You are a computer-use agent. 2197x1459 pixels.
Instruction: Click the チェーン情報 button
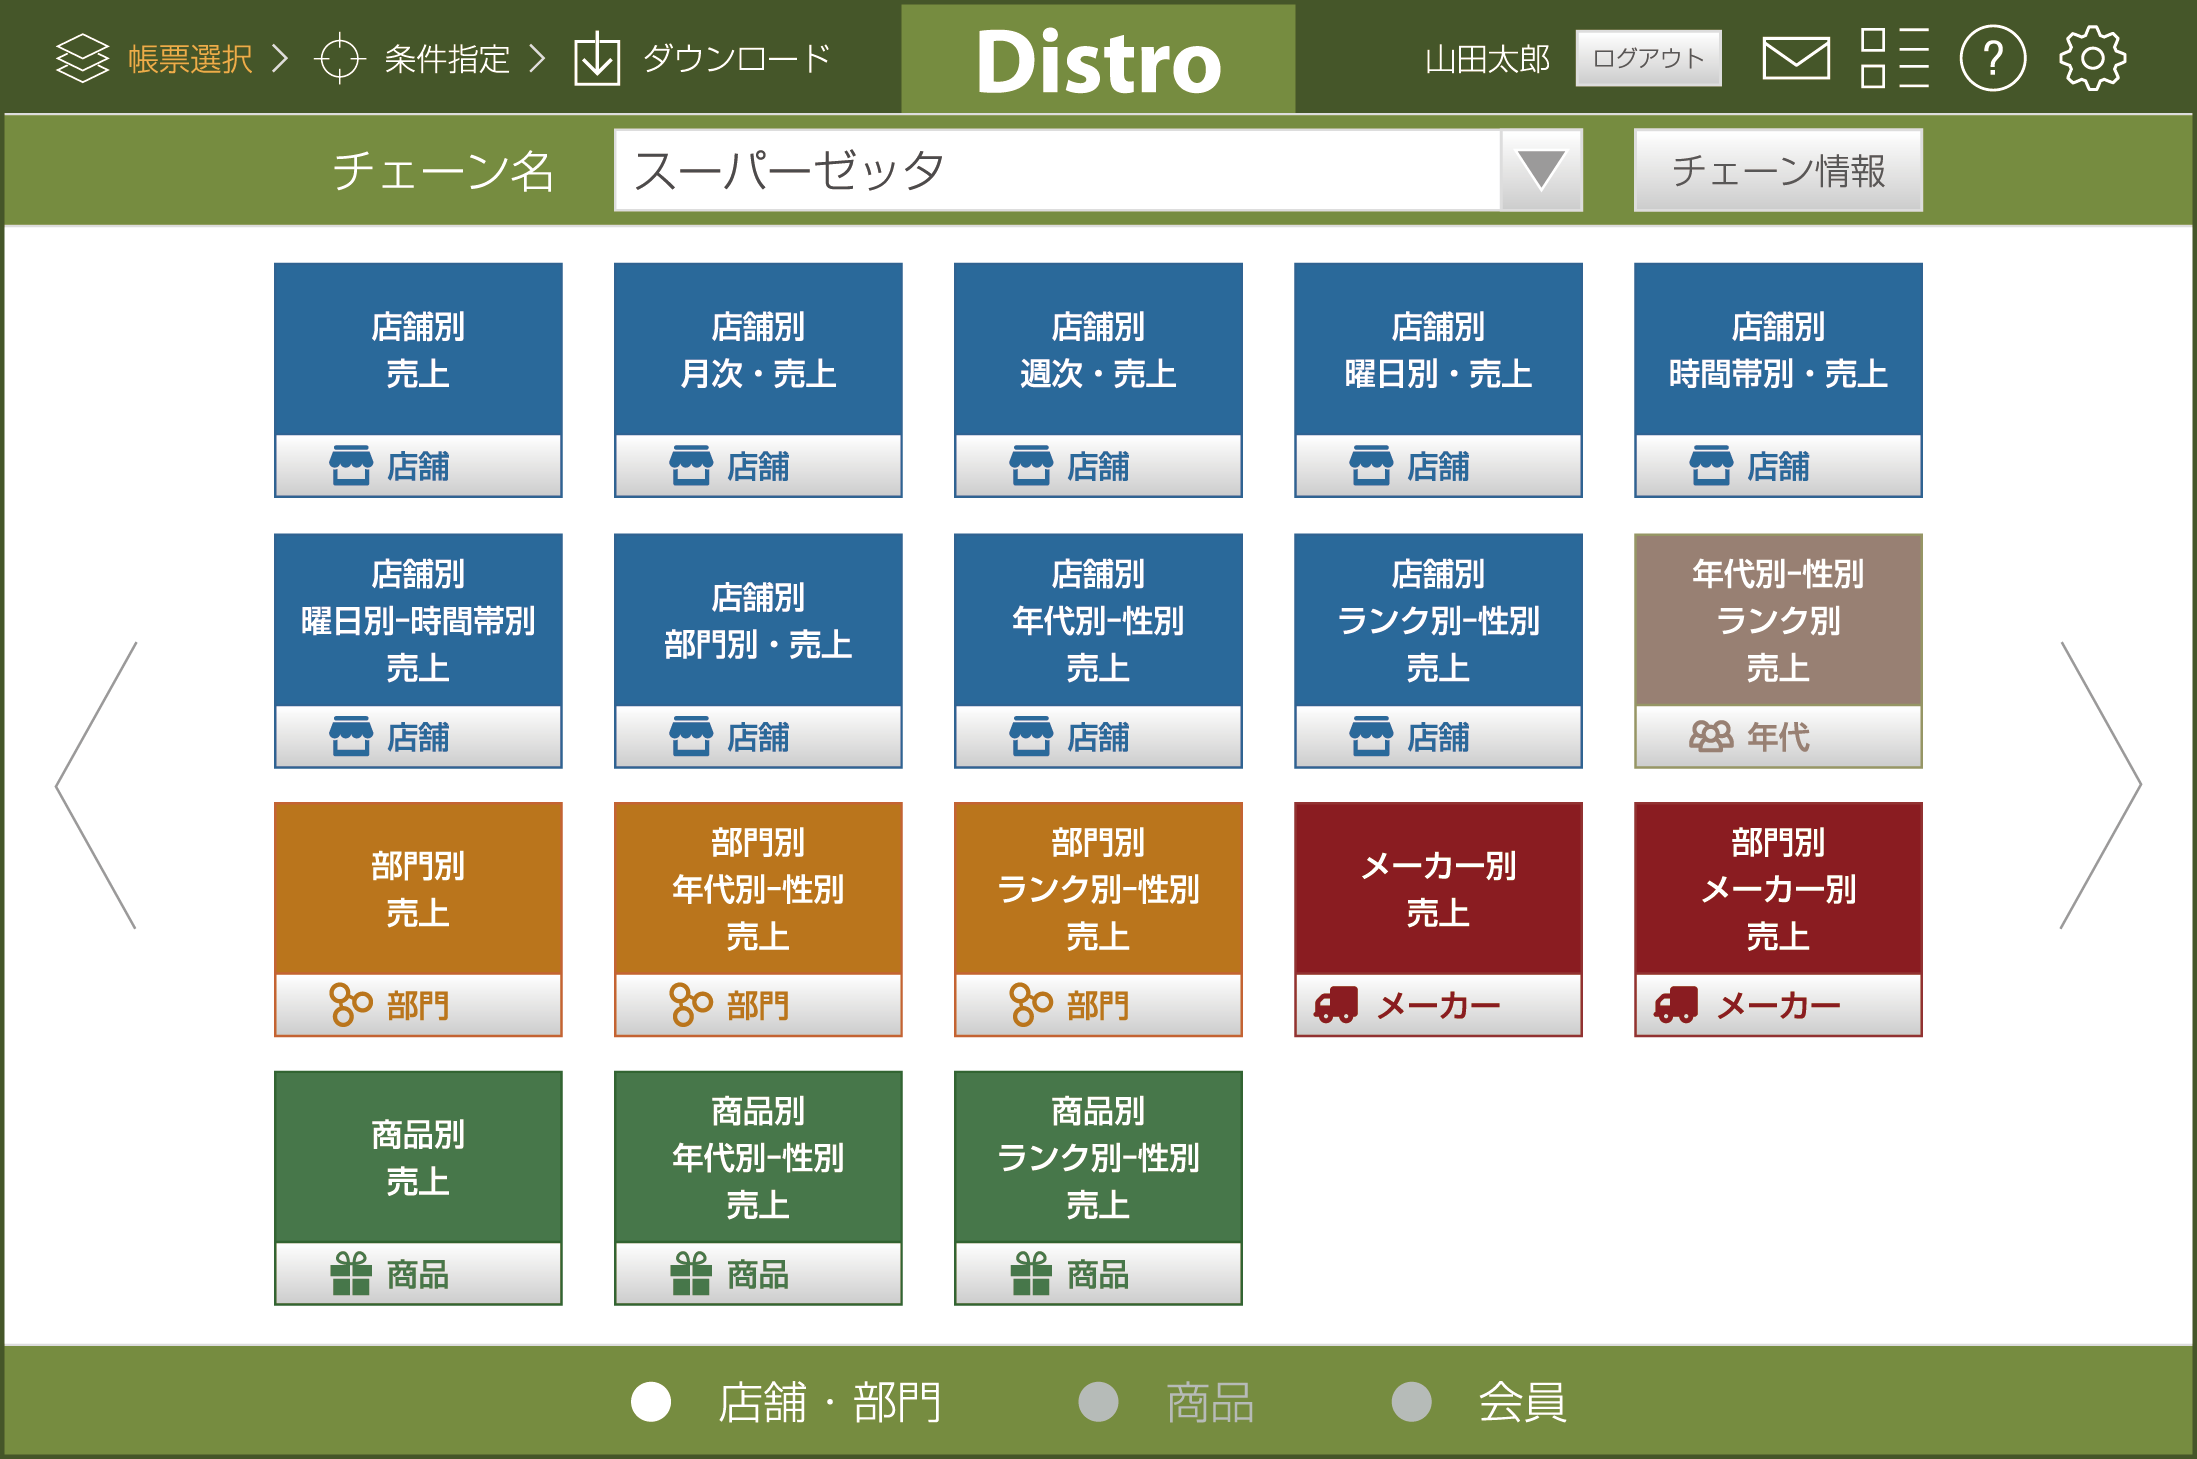1778,170
